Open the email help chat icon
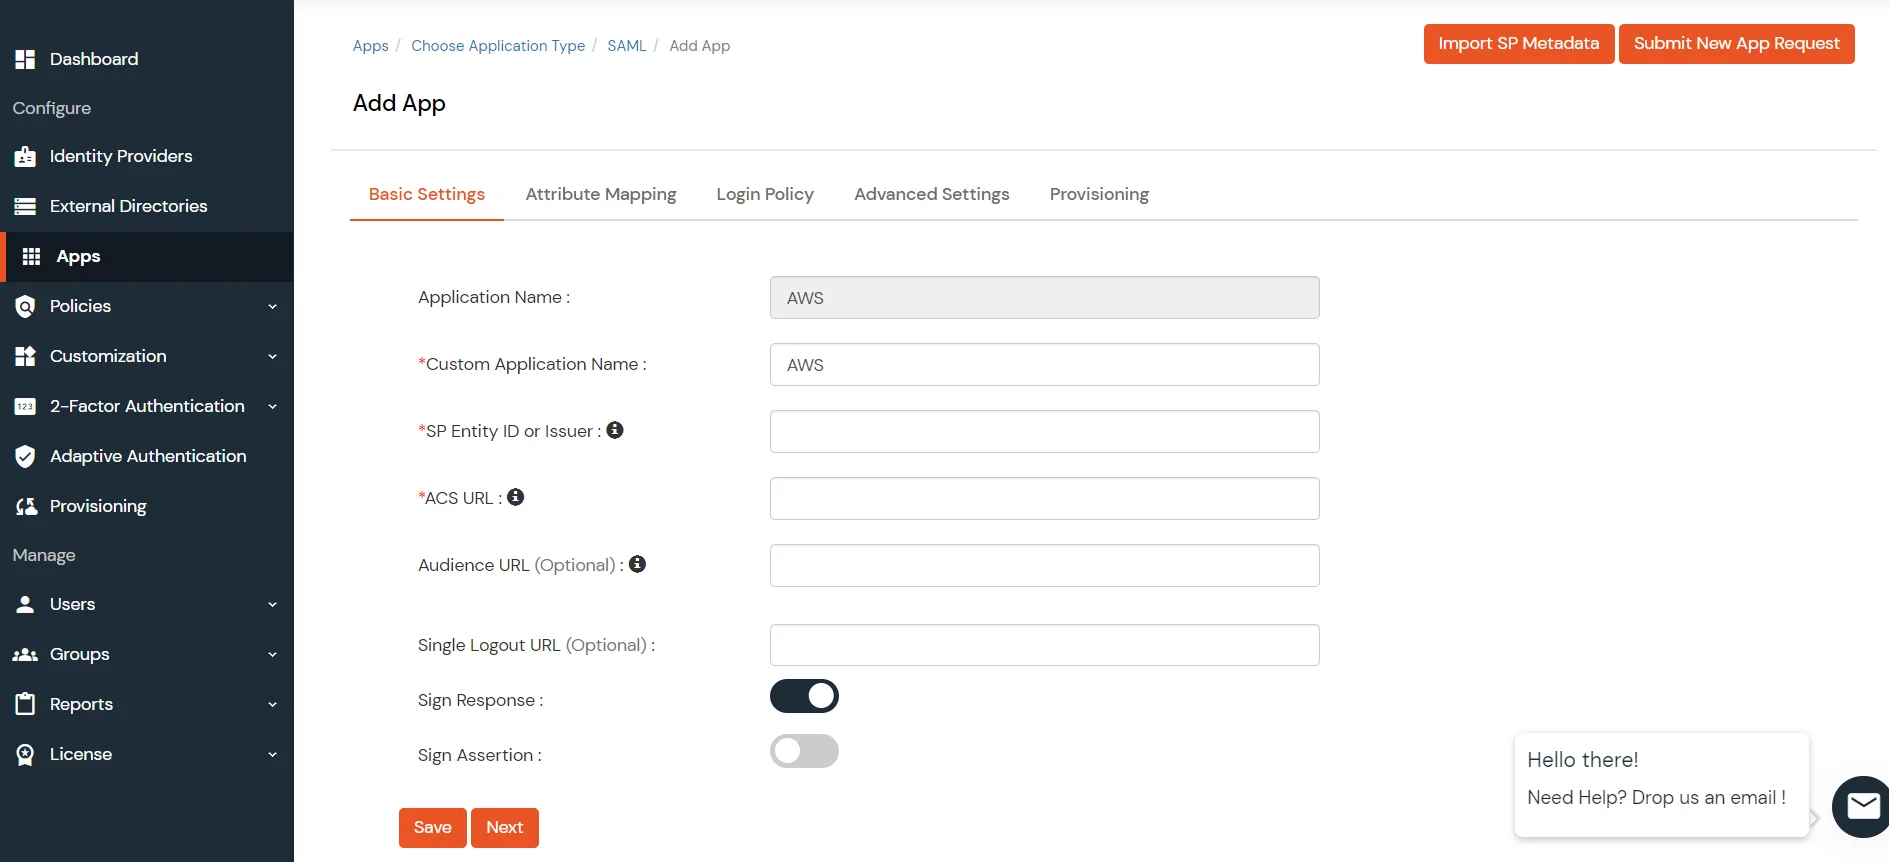 tap(1862, 806)
